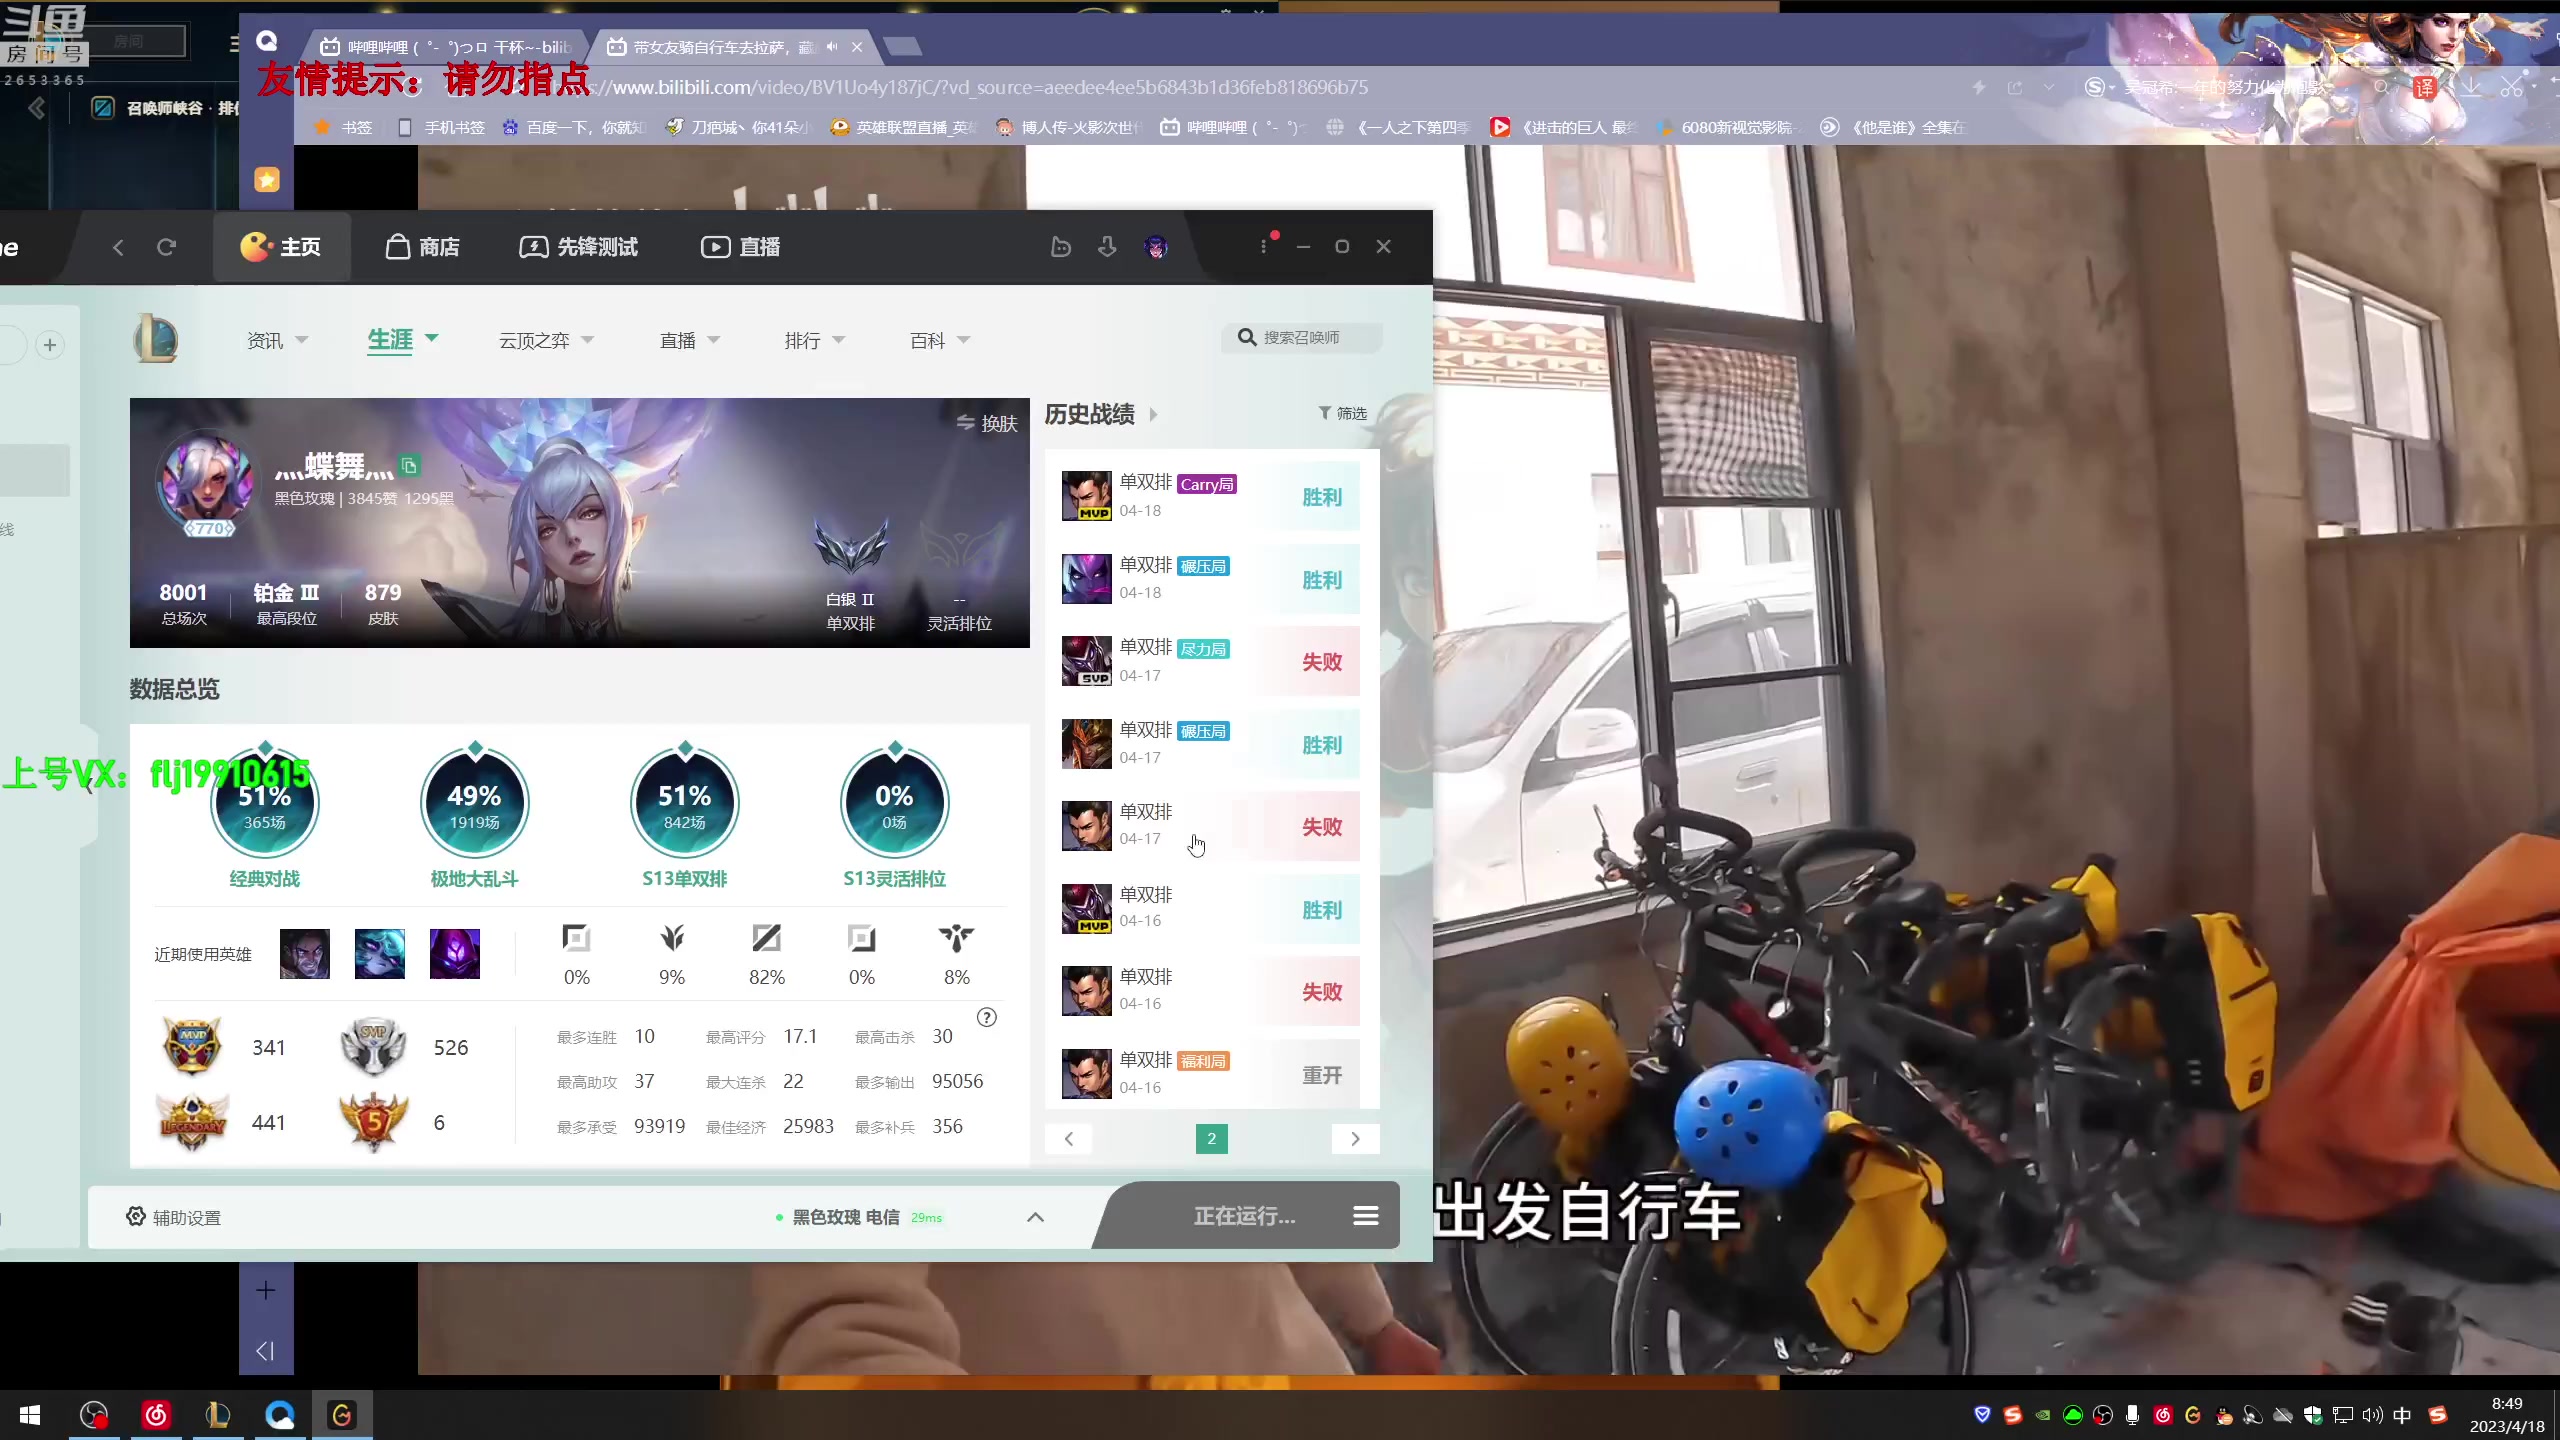This screenshot has height=1440, width=2560.
Task: Click the League of Legends logo icon
Action: click(x=156, y=339)
